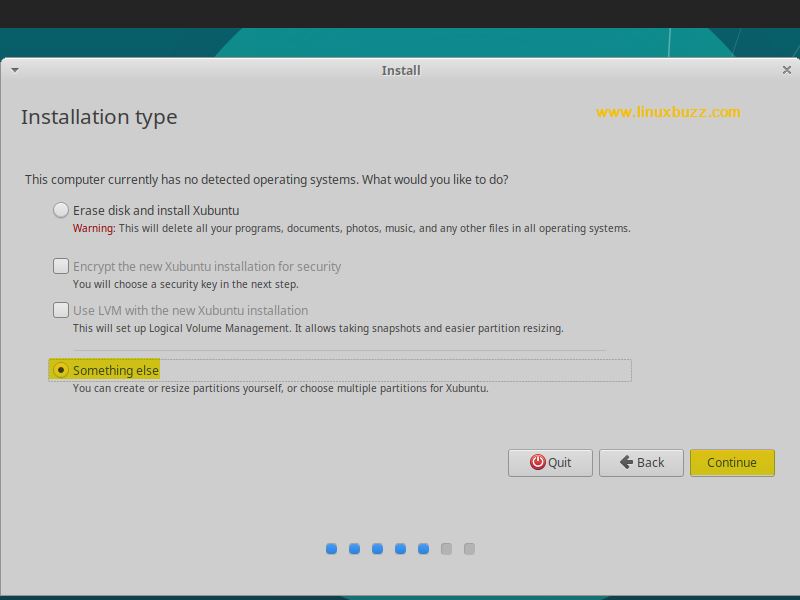The width and height of the screenshot is (800, 600).
Task: Click the red power icon on Quit
Action: (x=537, y=462)
